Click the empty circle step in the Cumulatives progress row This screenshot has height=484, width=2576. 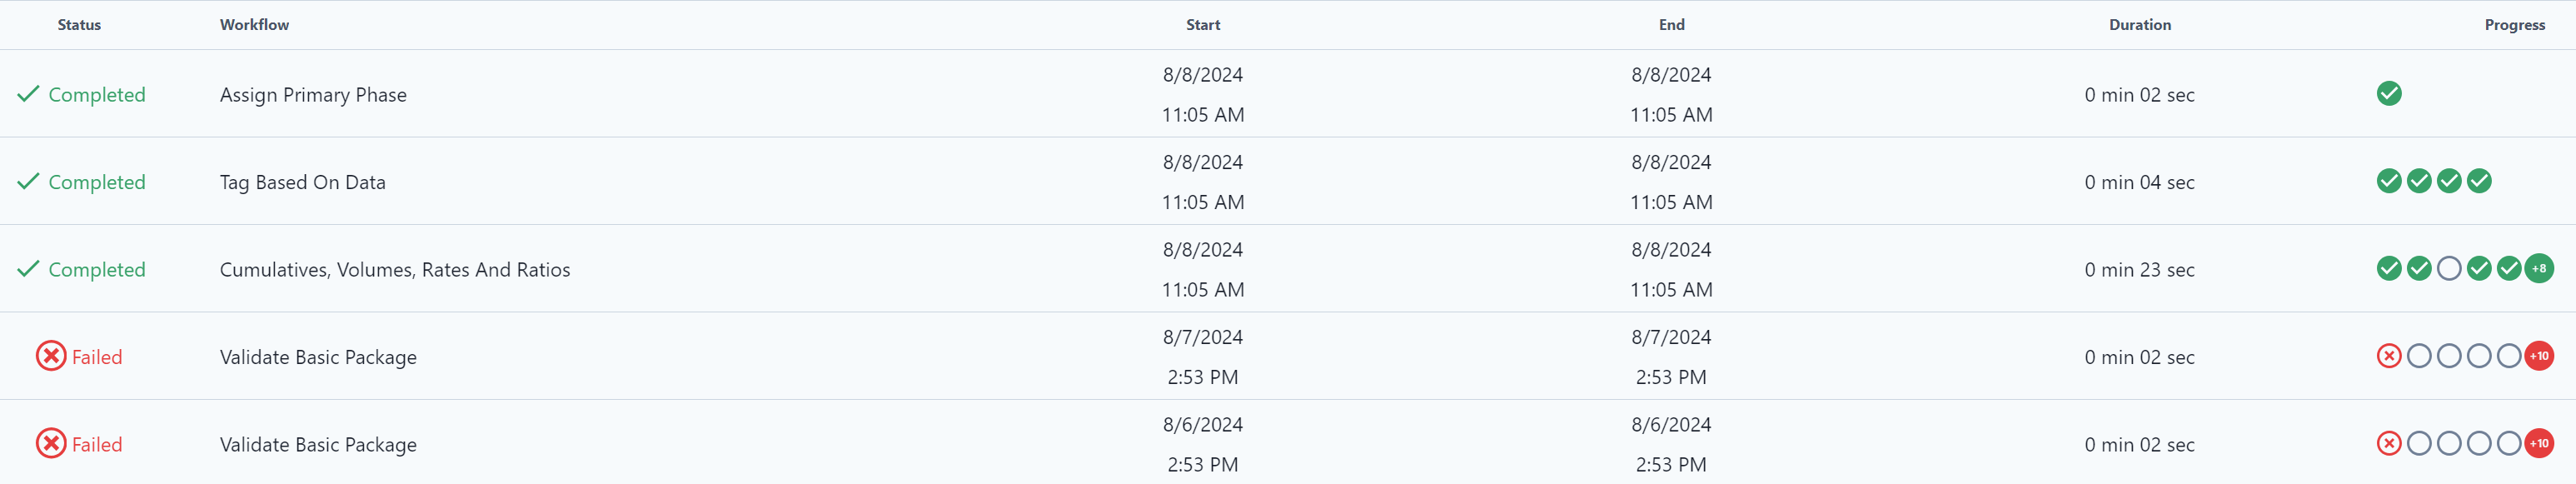pos(2448,268)
